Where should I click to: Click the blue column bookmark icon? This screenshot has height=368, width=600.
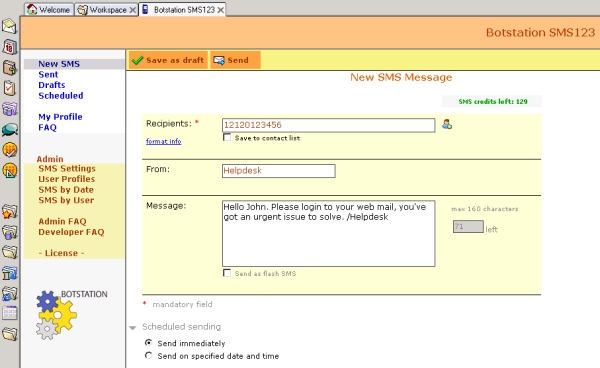pyautogui.click(x=9, y=273)
